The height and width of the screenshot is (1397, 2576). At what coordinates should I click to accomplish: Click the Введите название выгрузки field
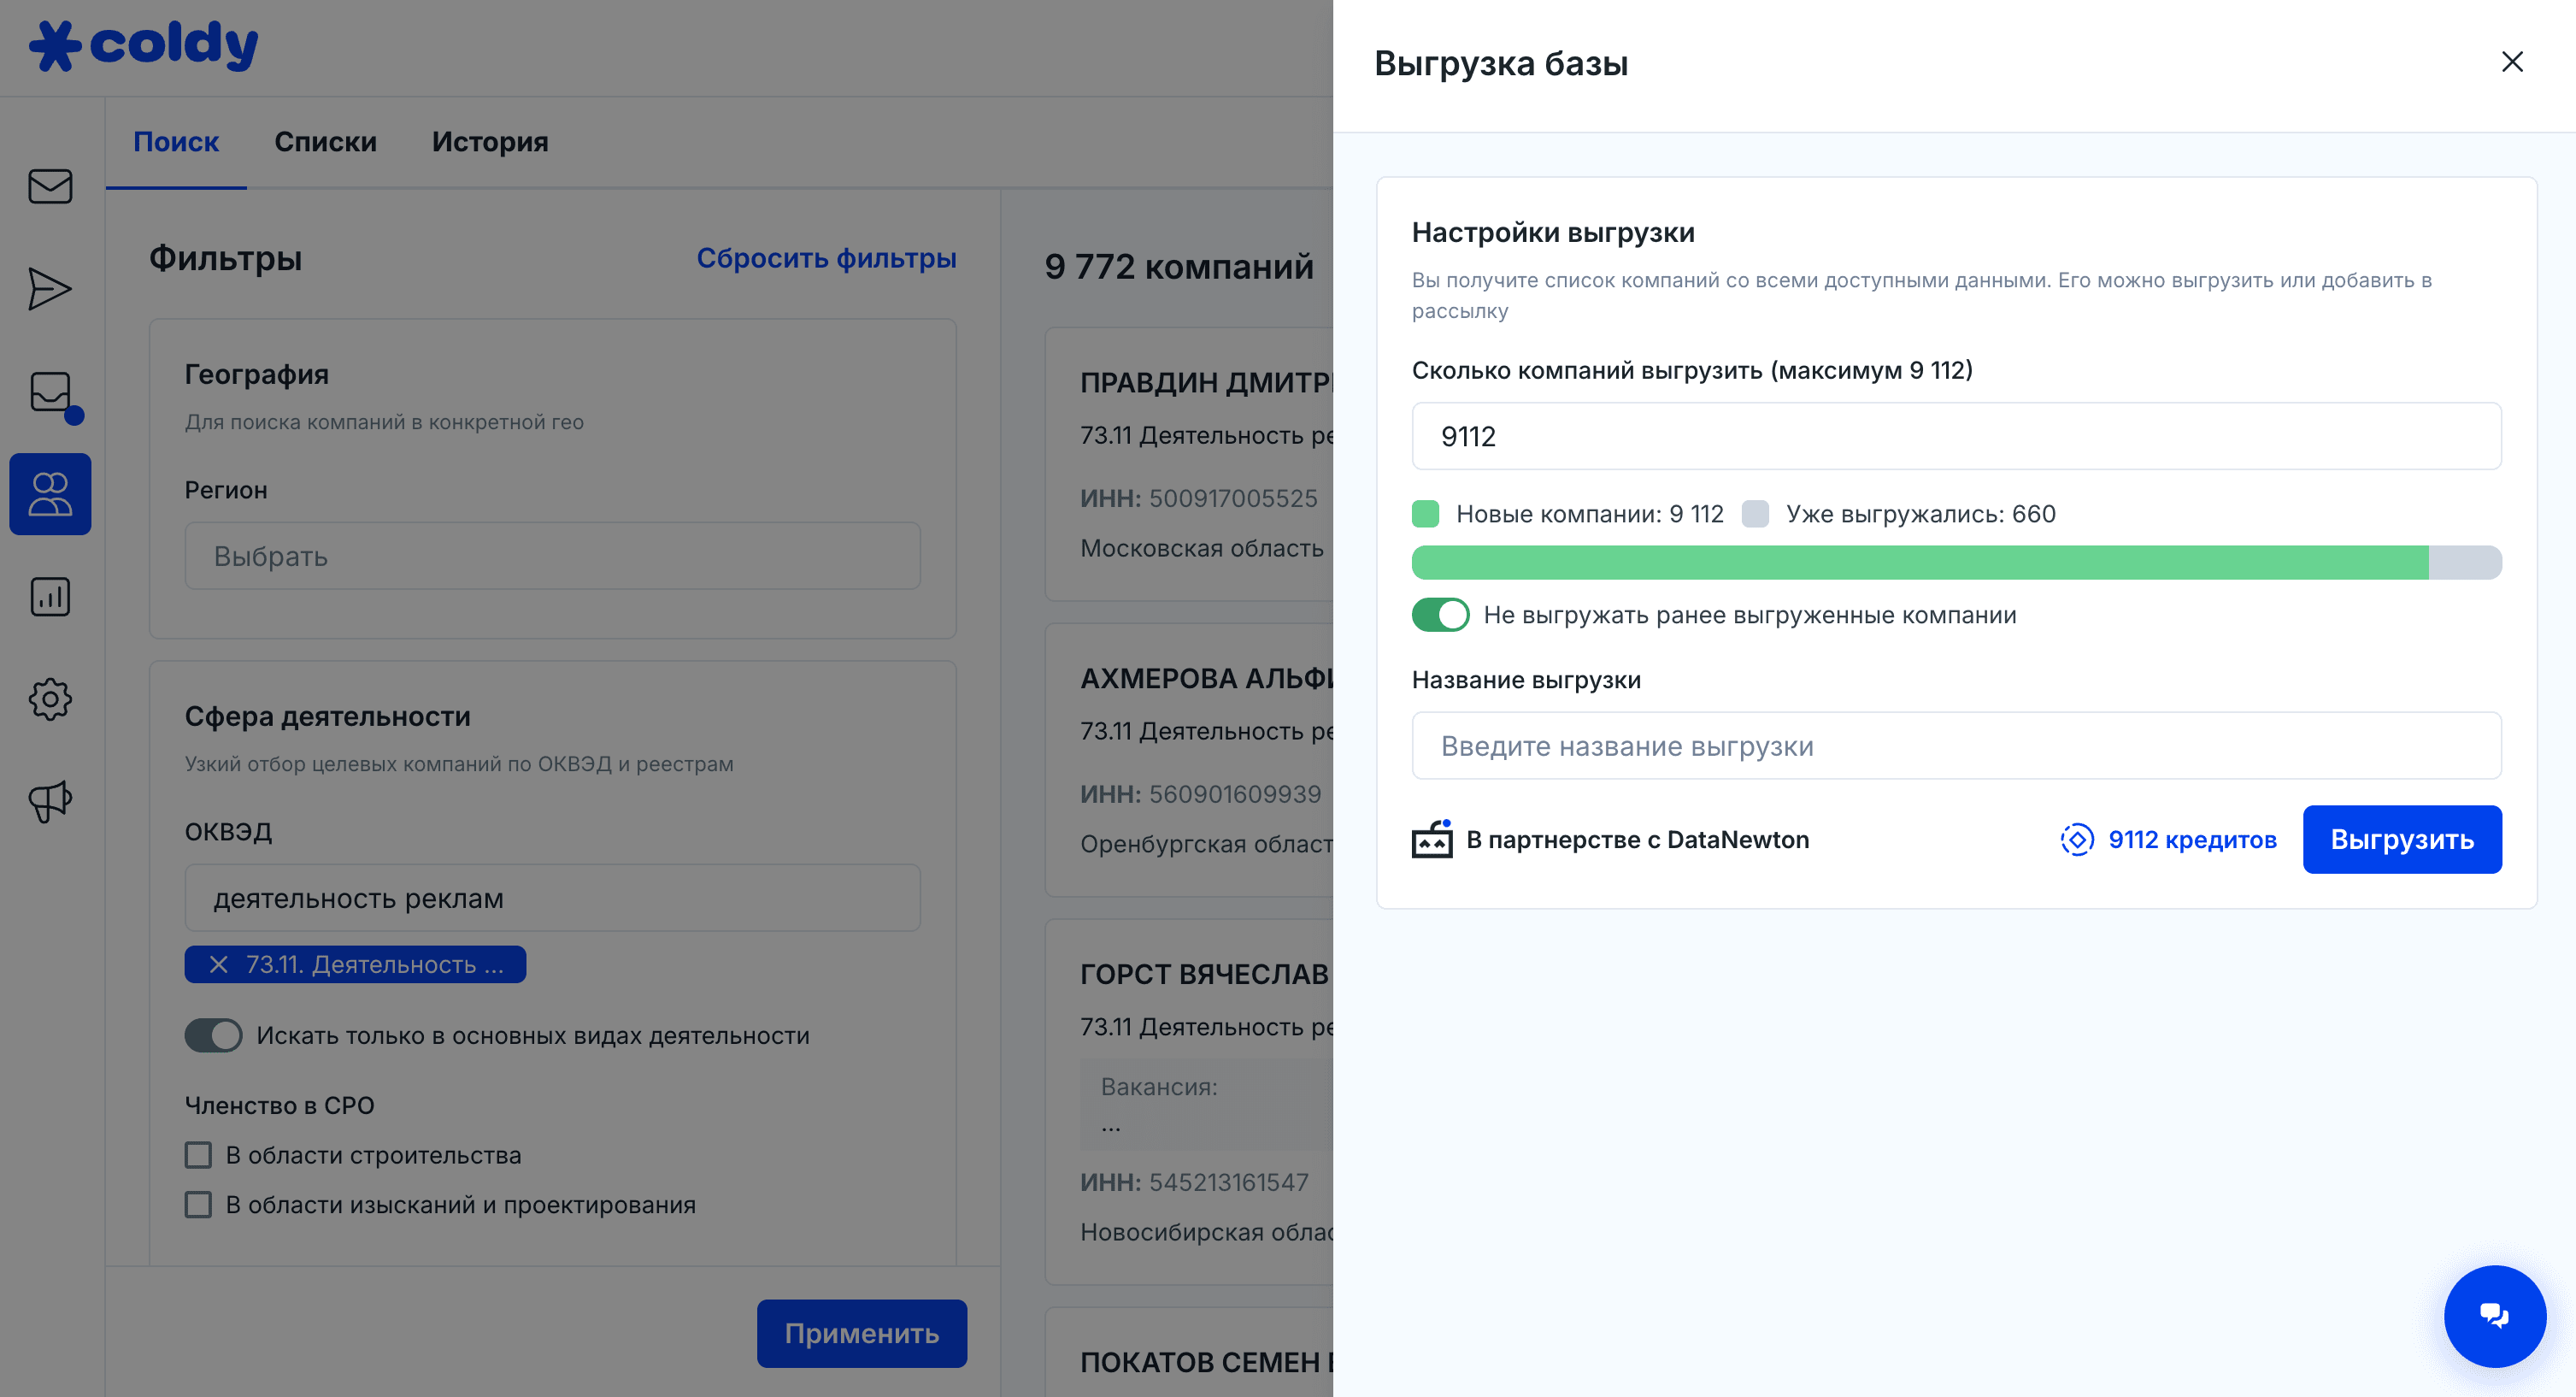(x=1956, y=746)
